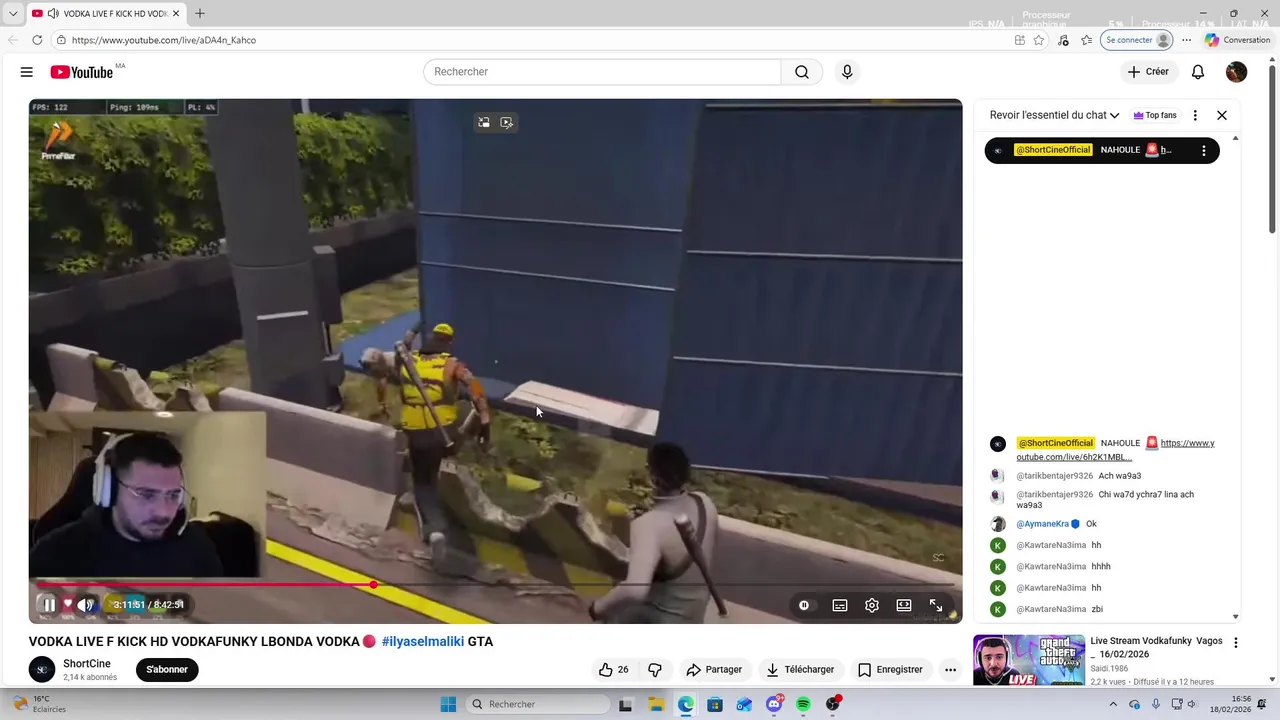The height and width of the screenshot is (720, 1280).
Task: Click the miniplayer icon atop video
Action: [x=484, y=122]
